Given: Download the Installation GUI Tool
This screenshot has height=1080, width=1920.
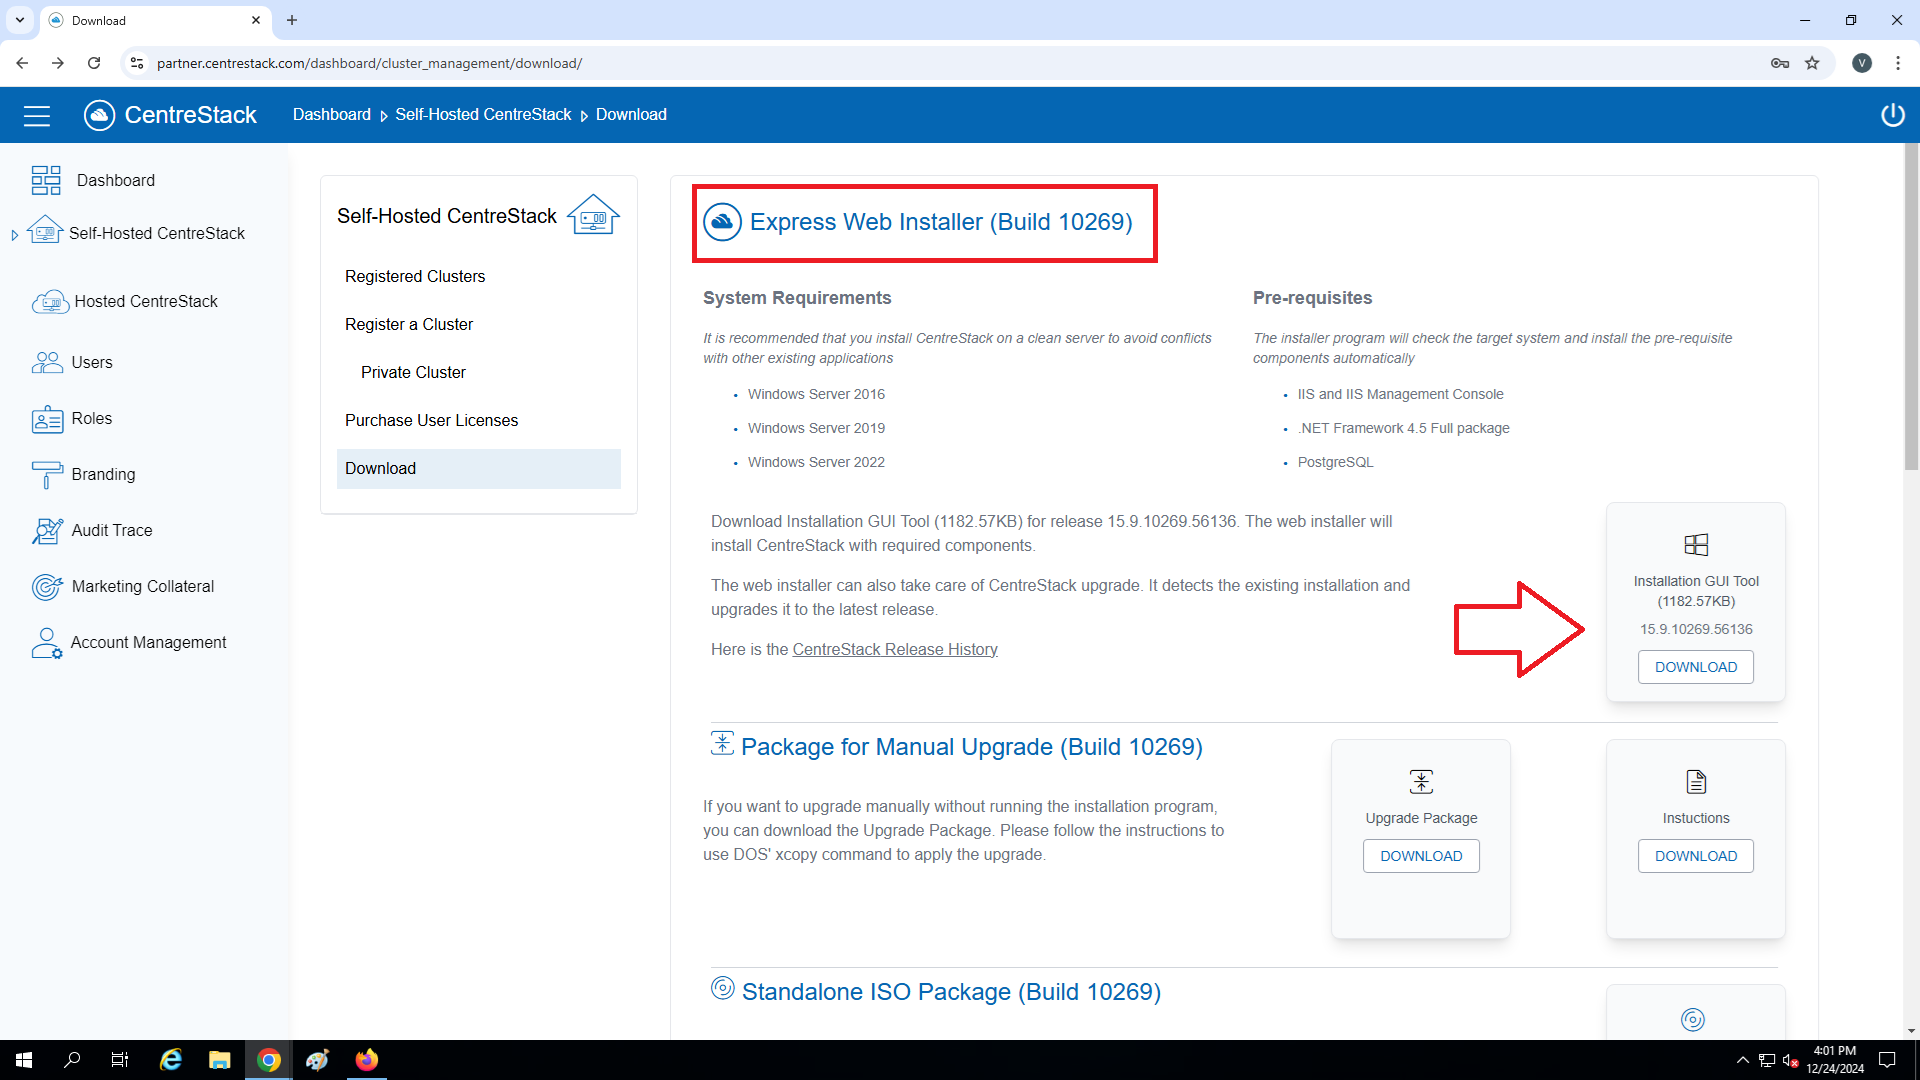Looking at the screenshot, I should [x=1696, y=667].
